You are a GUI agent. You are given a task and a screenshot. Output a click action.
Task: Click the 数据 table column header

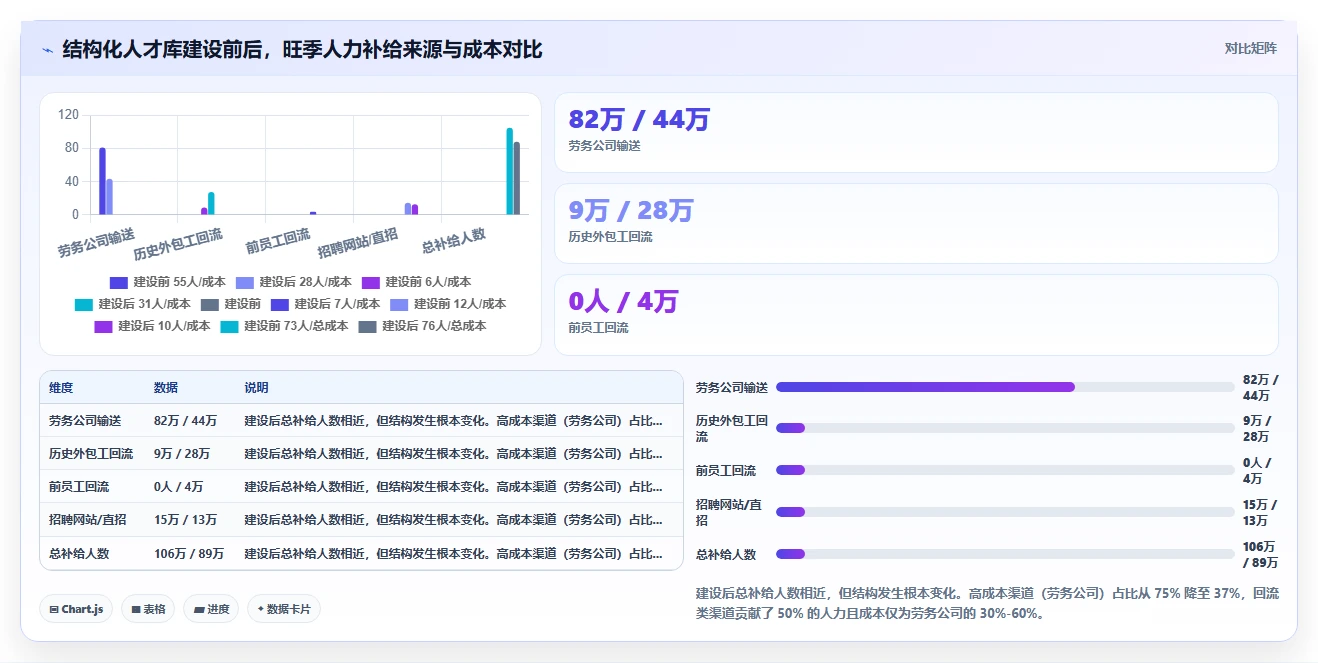coord(166,388)
